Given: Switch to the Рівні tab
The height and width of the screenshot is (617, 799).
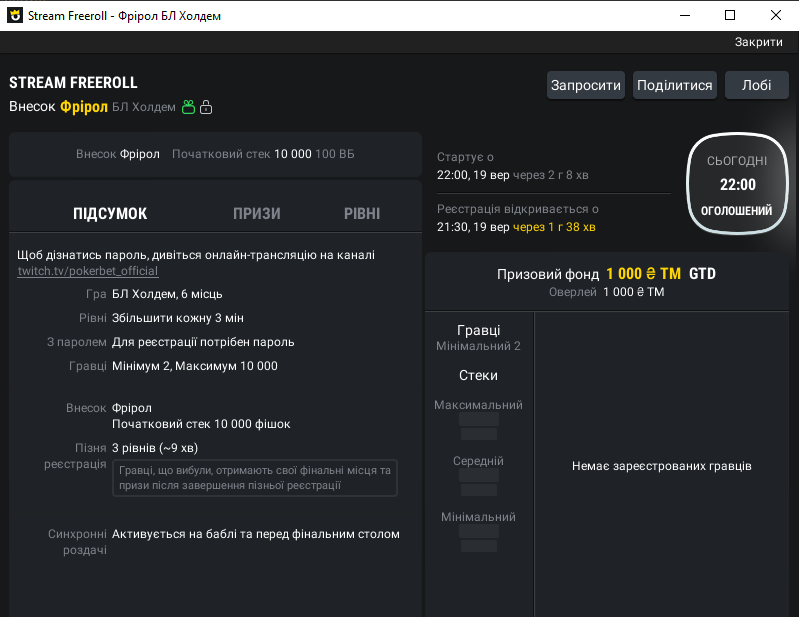Looking at the screenshot, I should coord(362,213).
